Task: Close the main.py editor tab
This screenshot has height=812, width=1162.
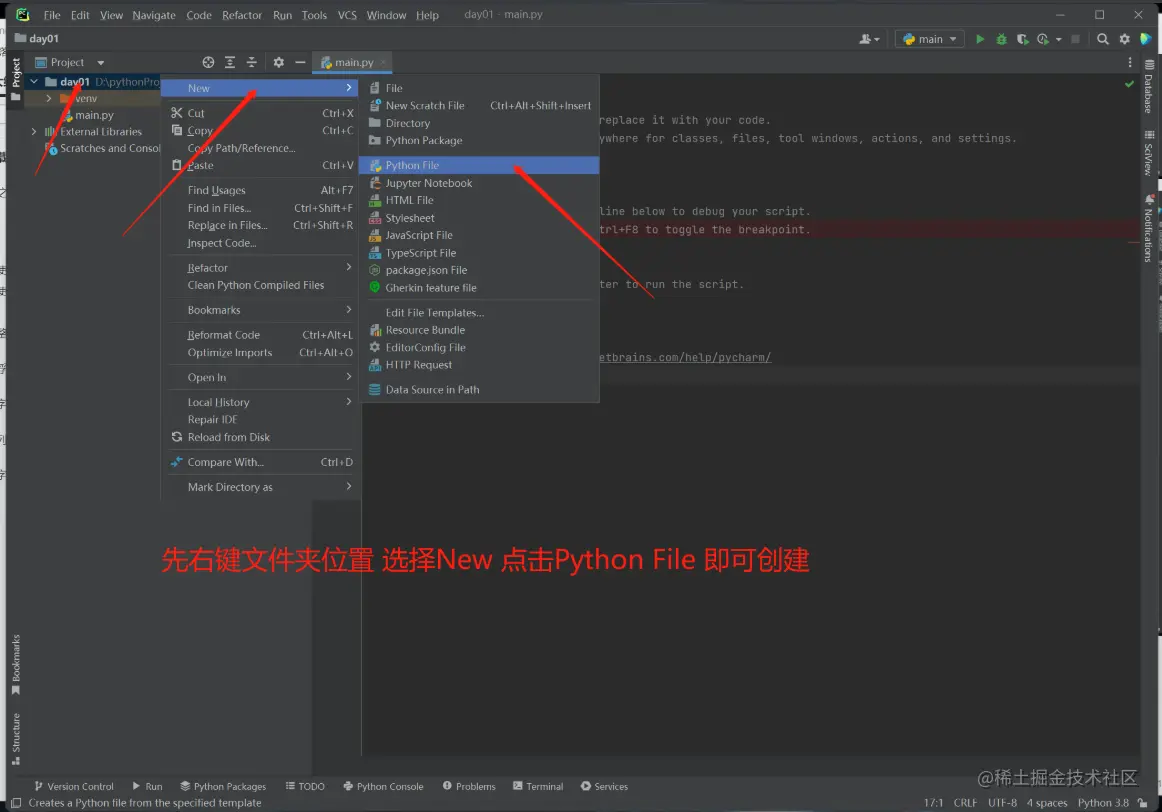Action: click(383, 62)
